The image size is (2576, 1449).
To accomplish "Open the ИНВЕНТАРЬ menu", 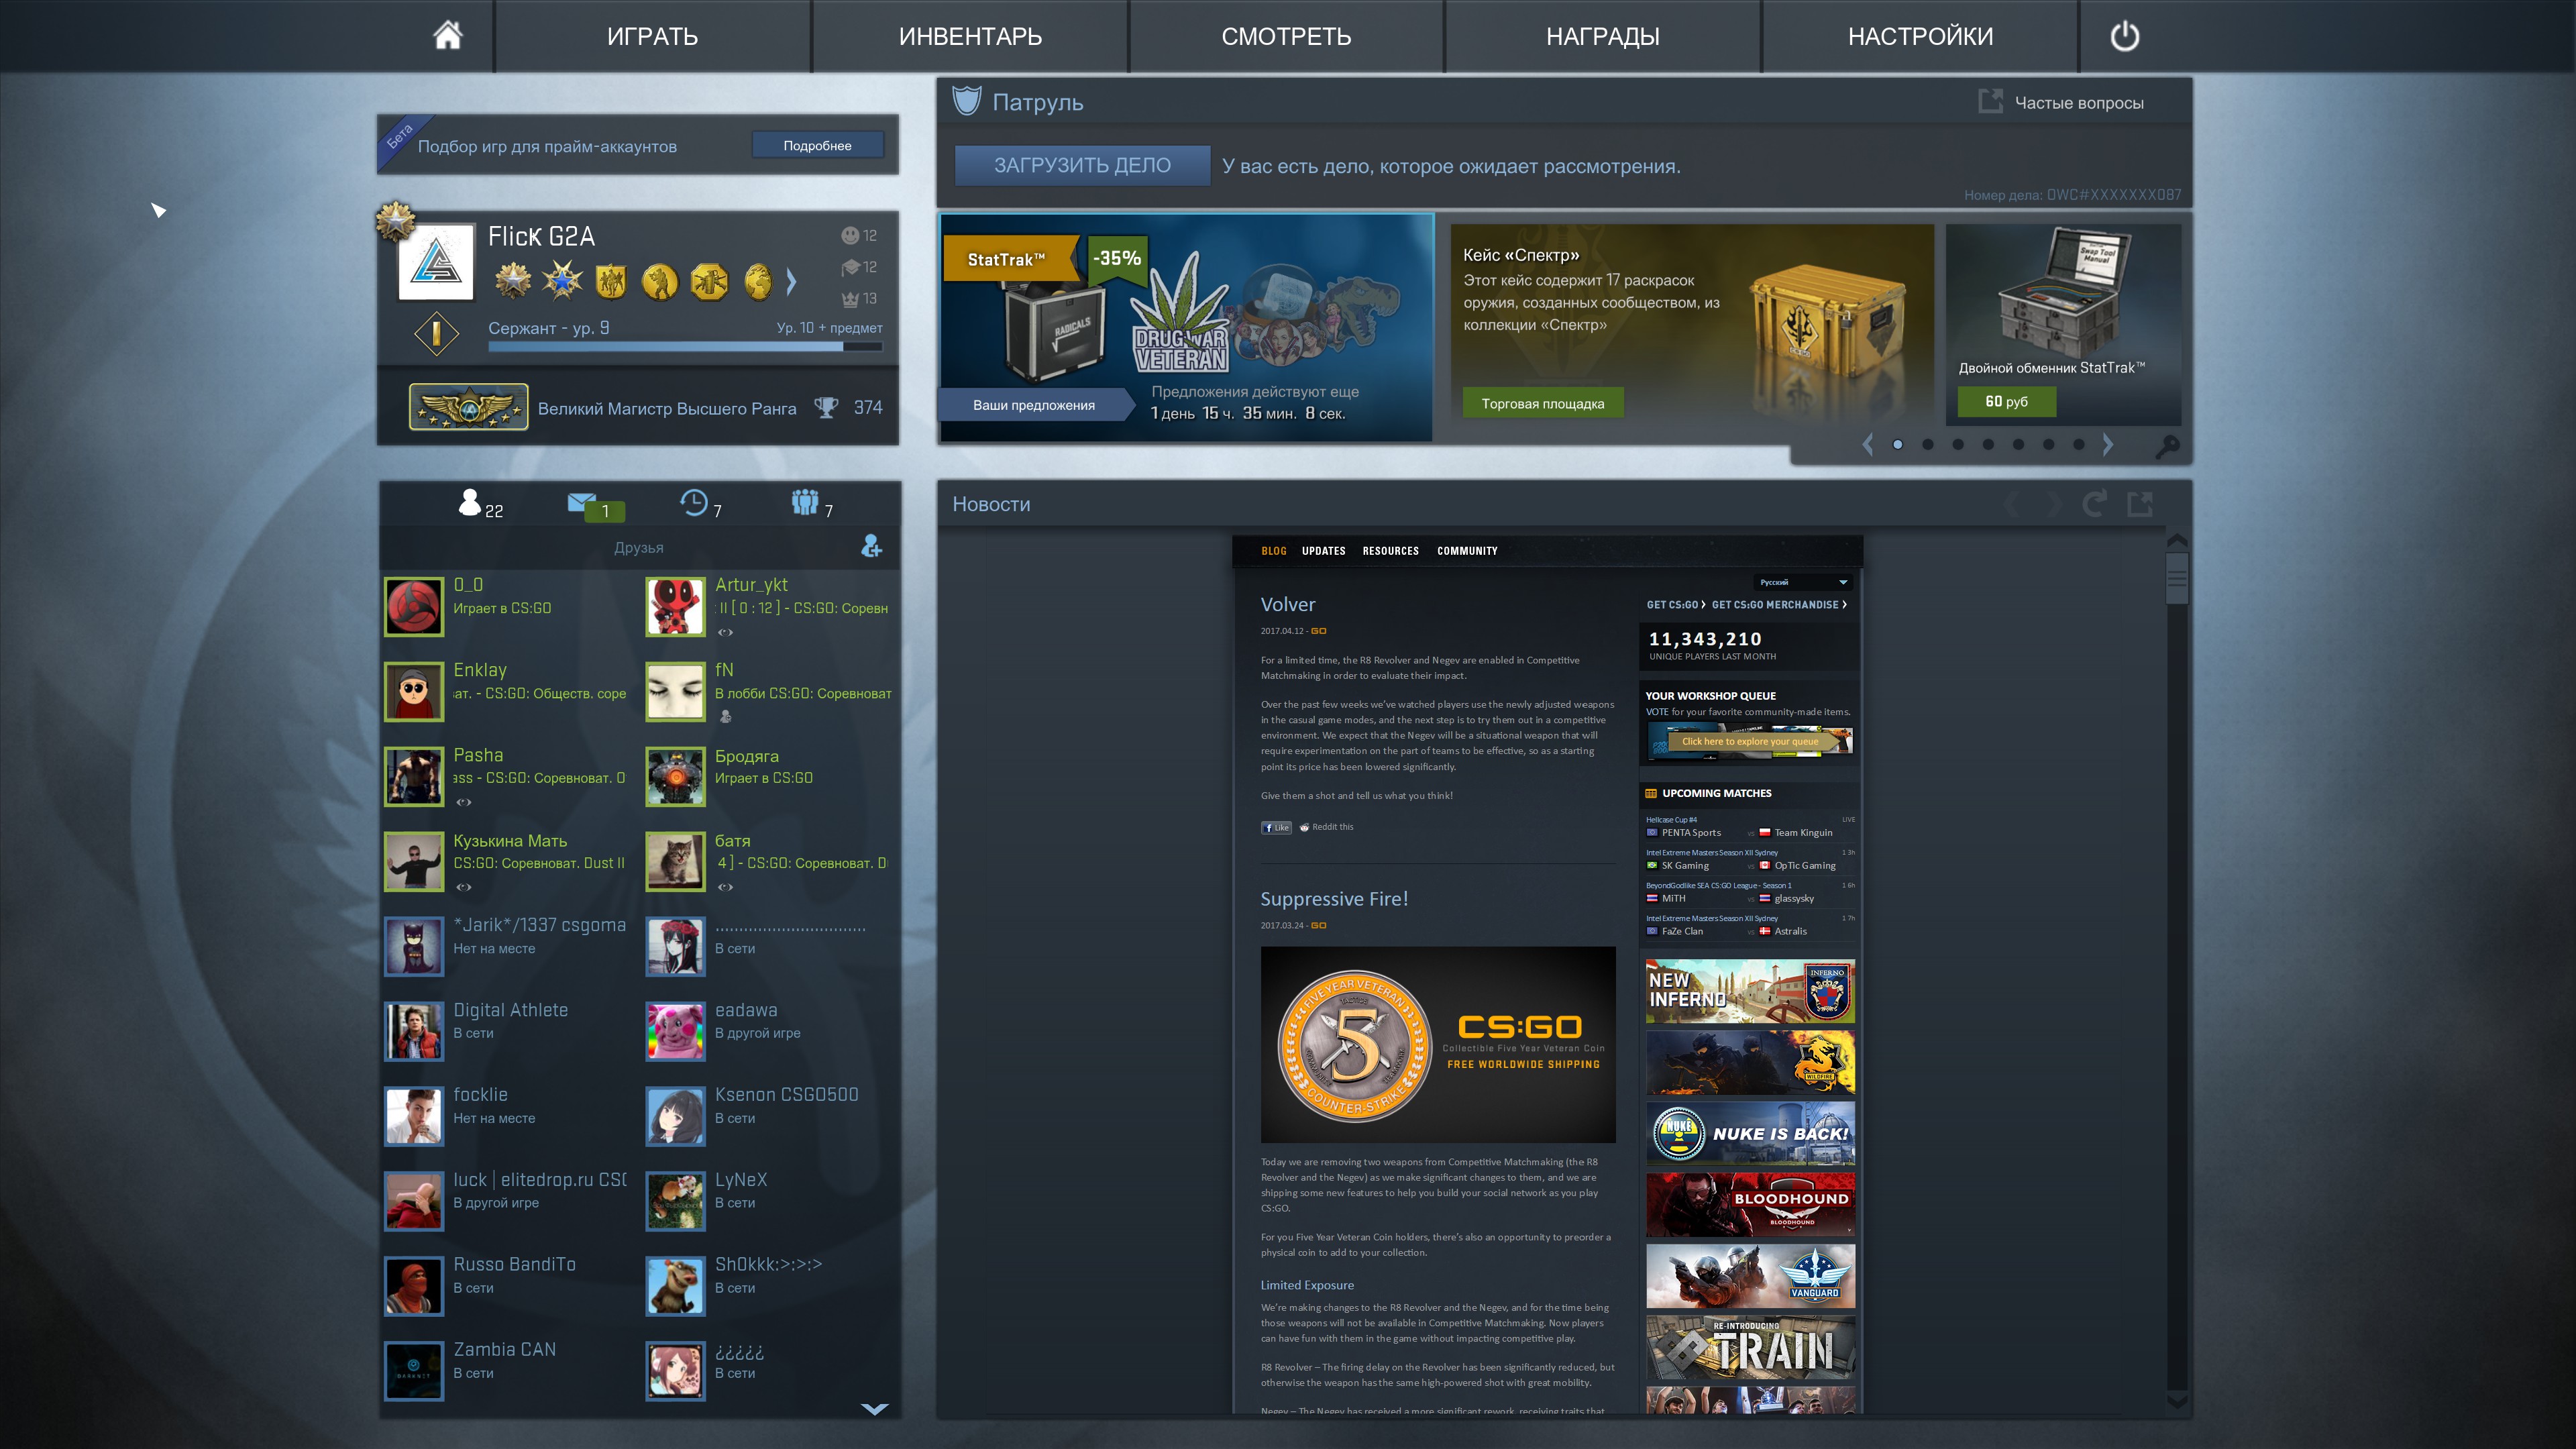I will tap(970, 36).
